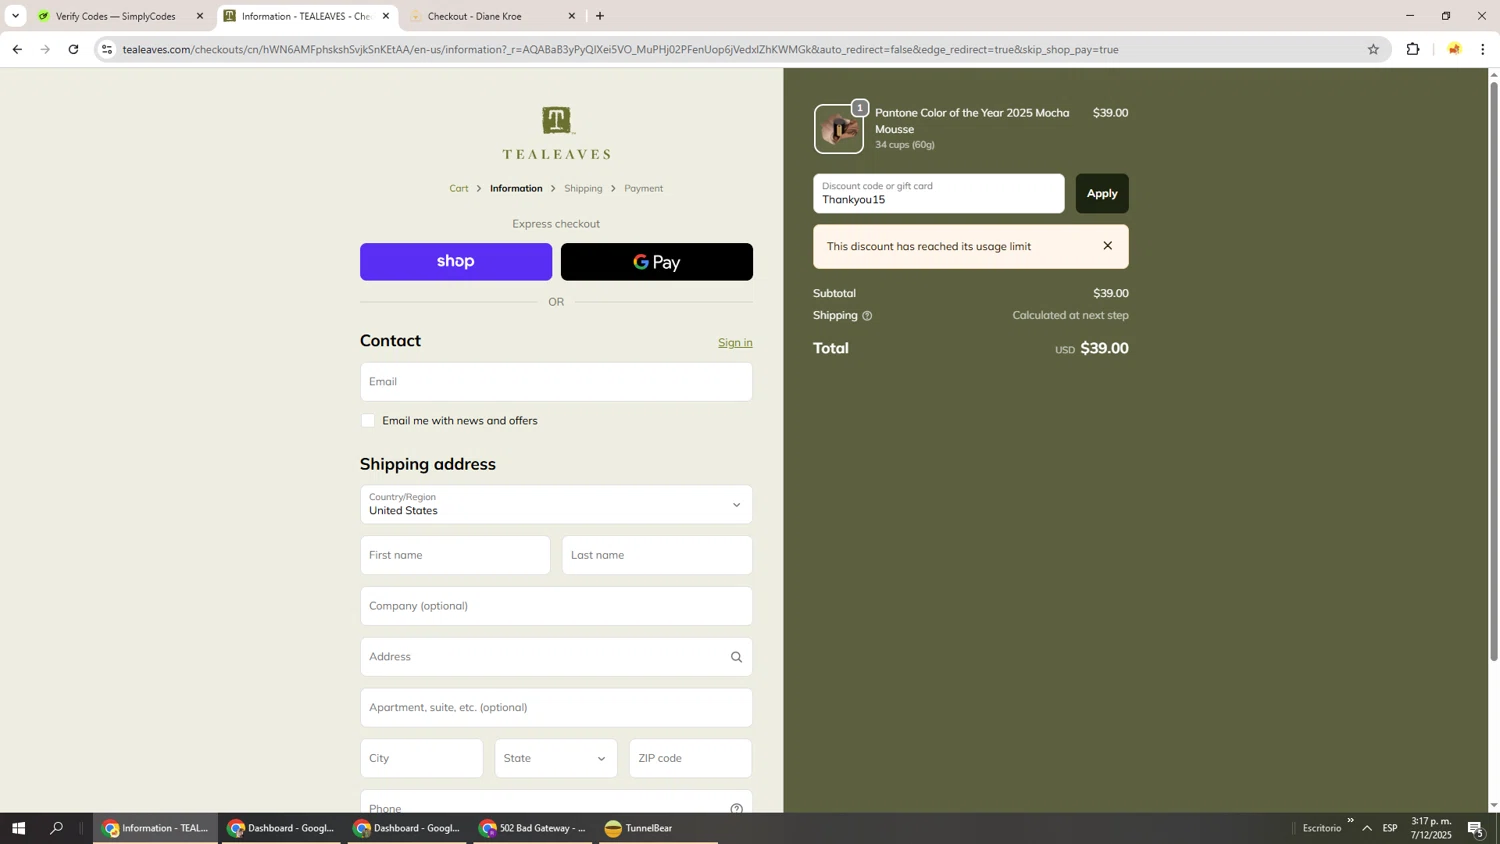Go back to the previous page
The width and height of the screenshot is (1500, 844).
pyautogui.click(x=17, y=49)
